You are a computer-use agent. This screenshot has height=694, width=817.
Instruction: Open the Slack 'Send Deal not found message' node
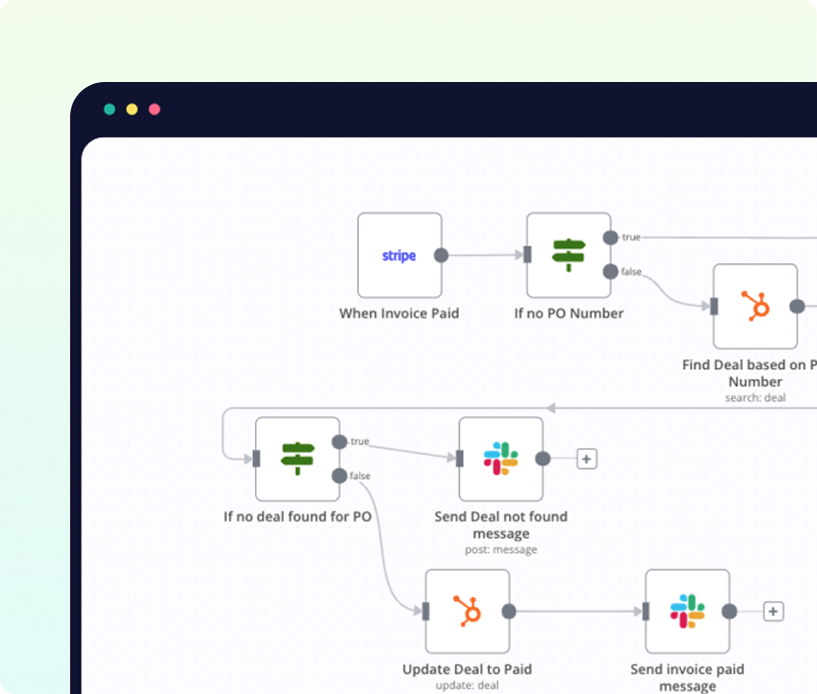coord(501,459)
